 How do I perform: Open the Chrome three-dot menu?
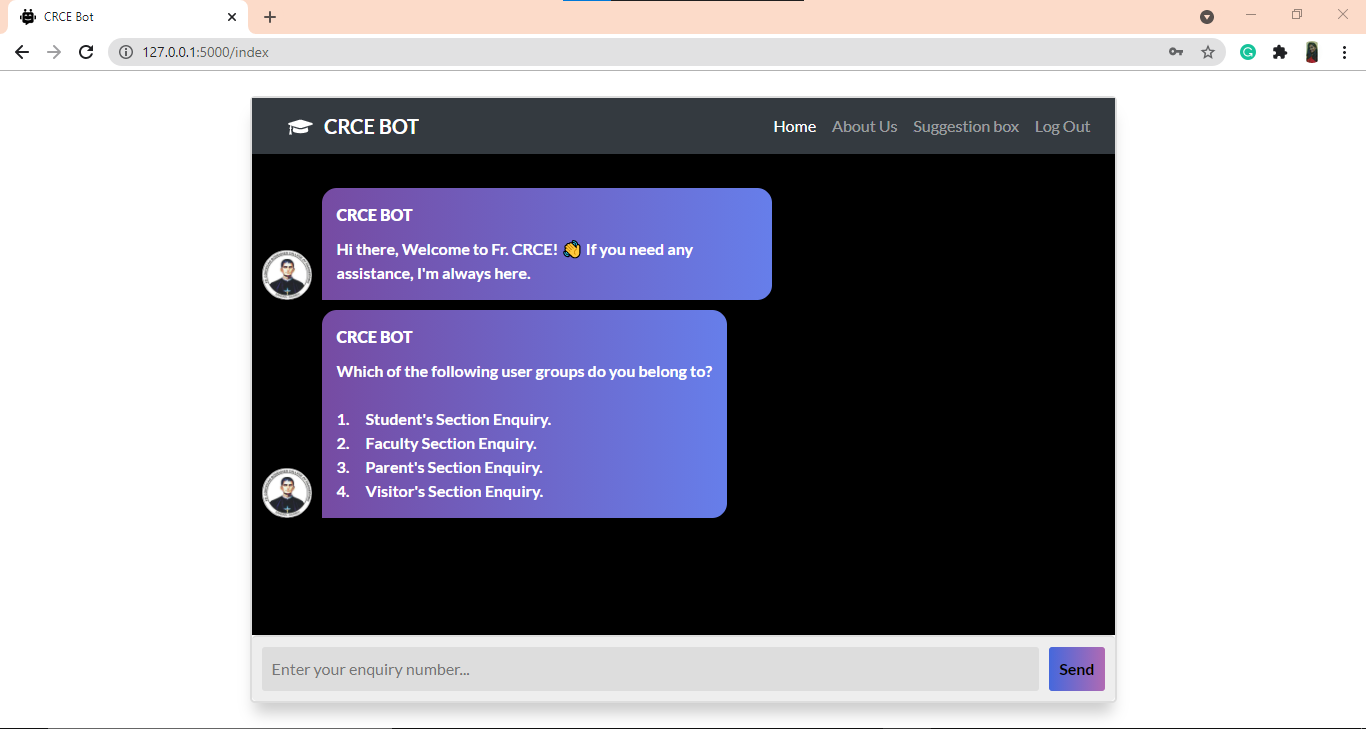1344,51
